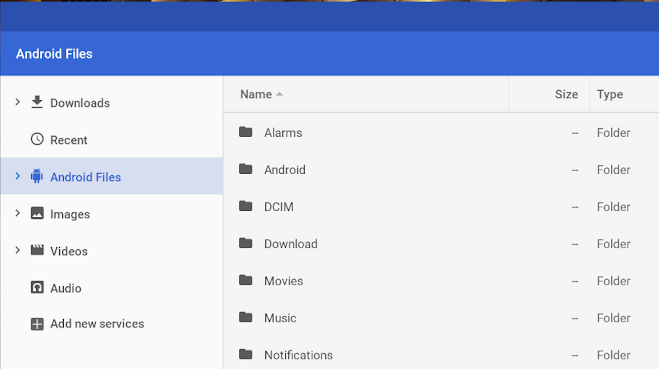Viewport: 659px width, 369px height.
Task: Select the DCIM folder row
Action: click(441, 207)
